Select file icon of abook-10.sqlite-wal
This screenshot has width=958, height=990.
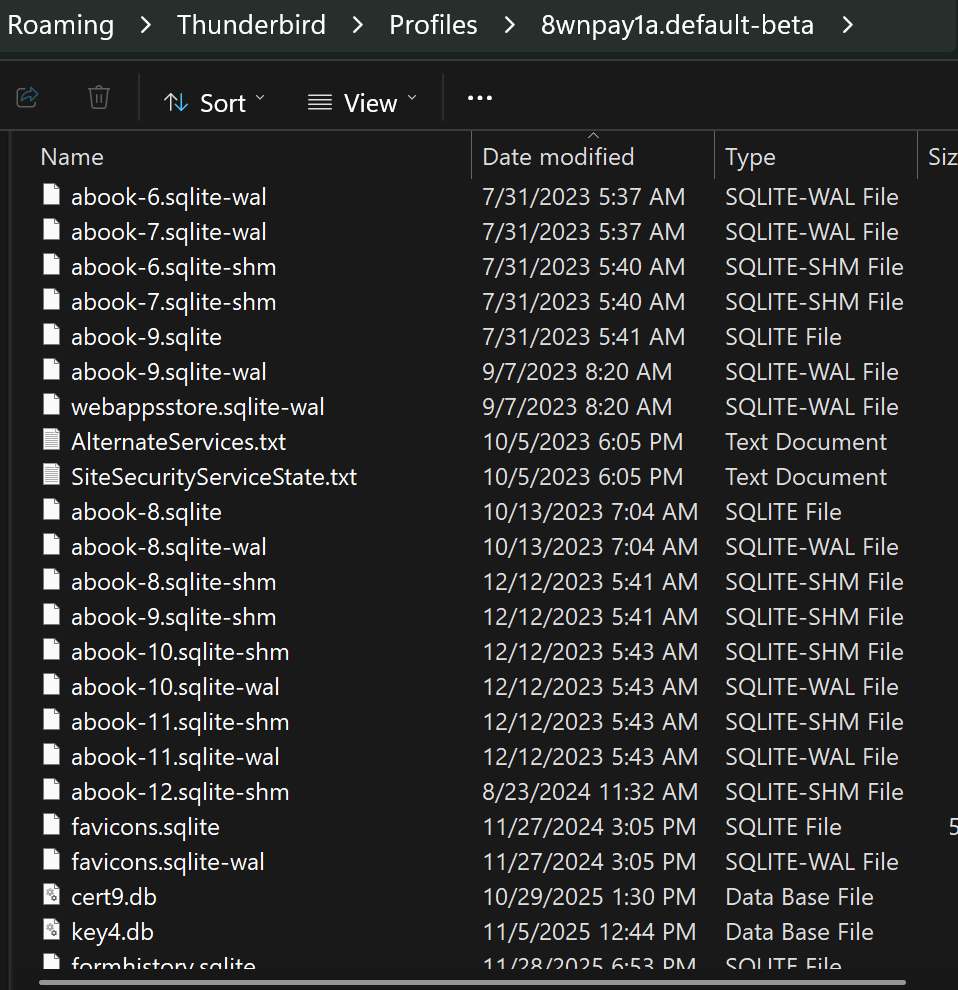coord(52,684)
